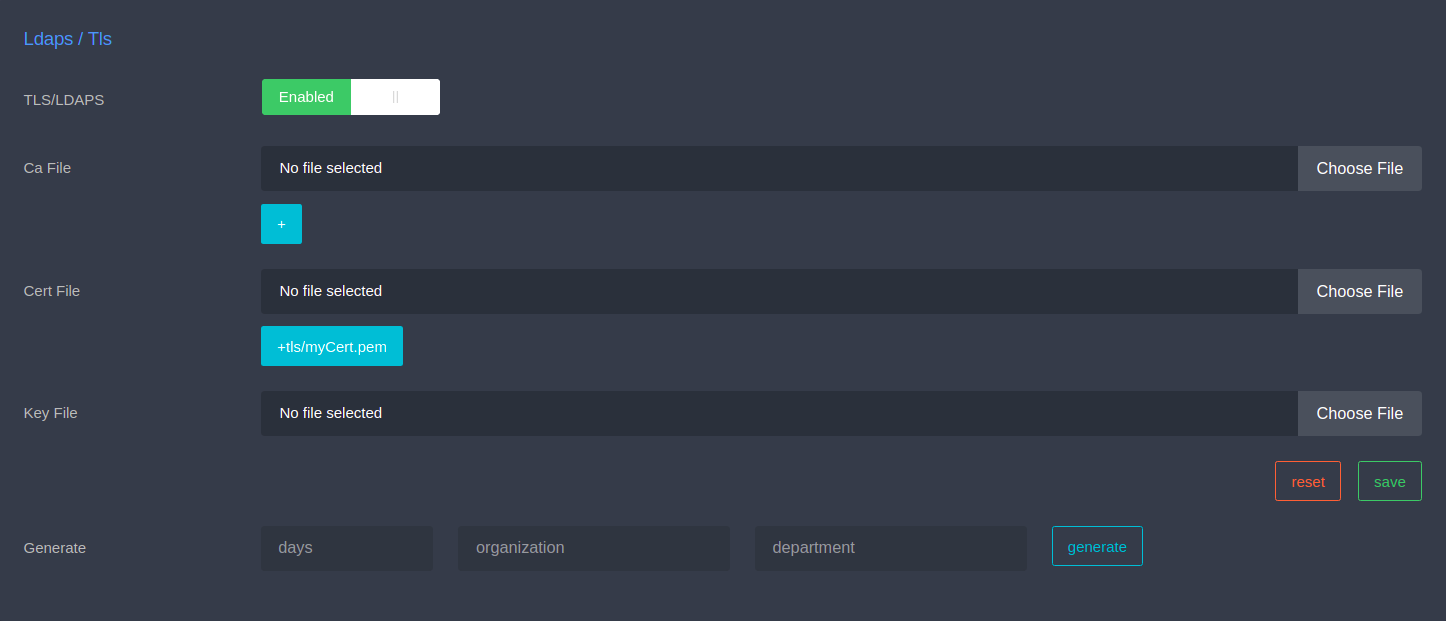Click the generate certificate button
Viewport: 1446px width, 621px height.
point(1097,546)
